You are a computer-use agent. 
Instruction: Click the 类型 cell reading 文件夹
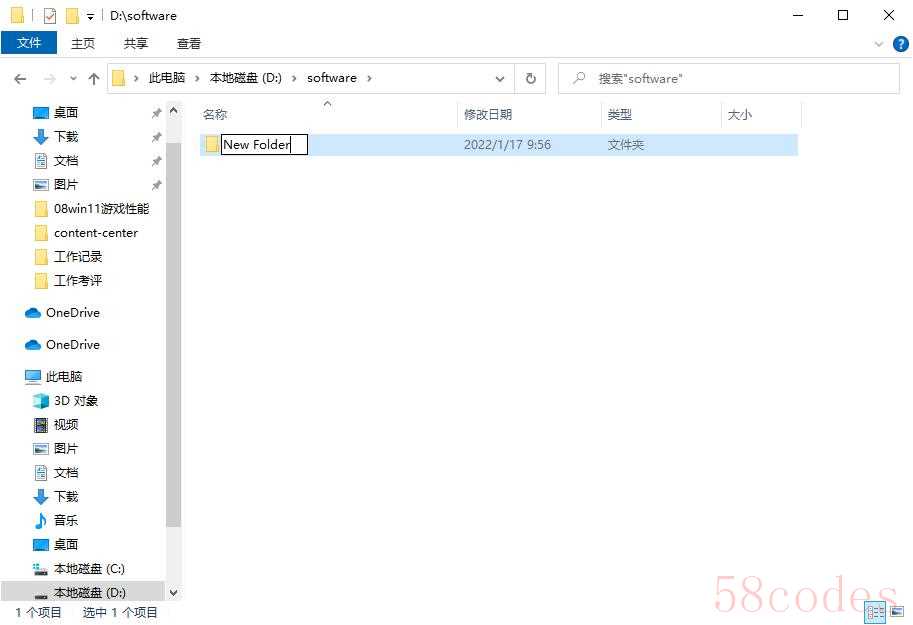(626, 144)
